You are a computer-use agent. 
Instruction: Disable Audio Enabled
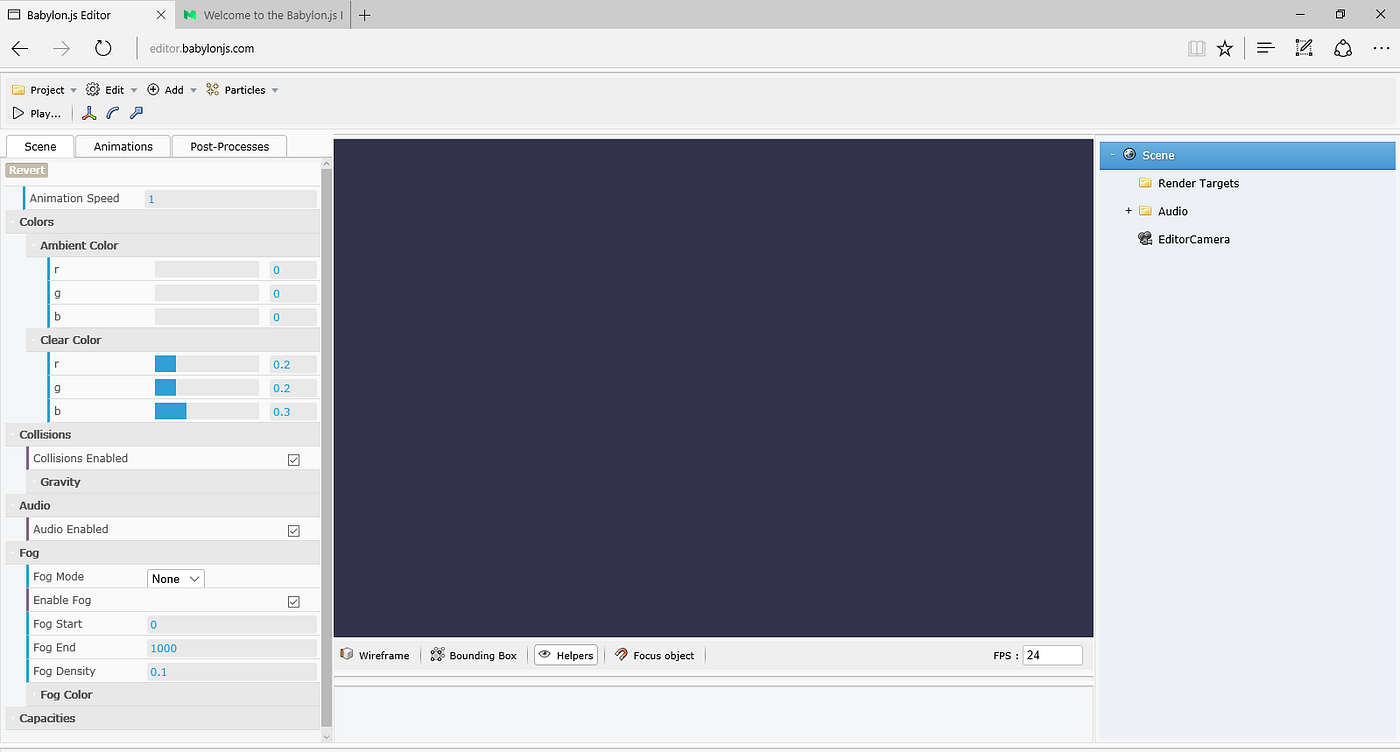293,529
